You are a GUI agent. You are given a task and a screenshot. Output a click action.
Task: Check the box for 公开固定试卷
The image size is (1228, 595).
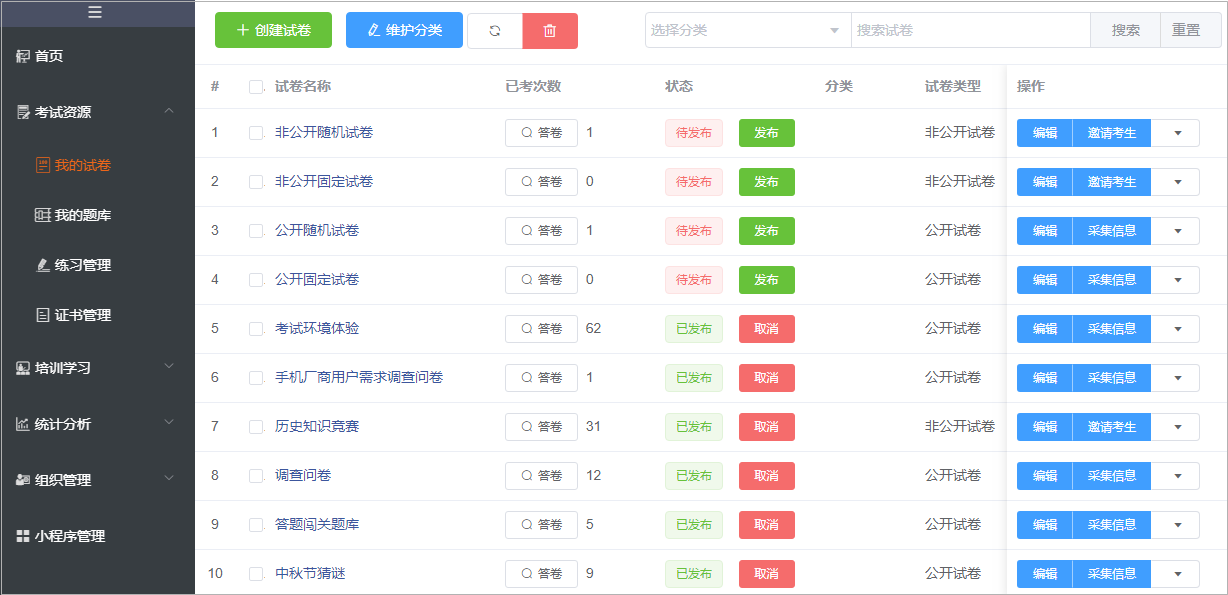tap(256, 280)
